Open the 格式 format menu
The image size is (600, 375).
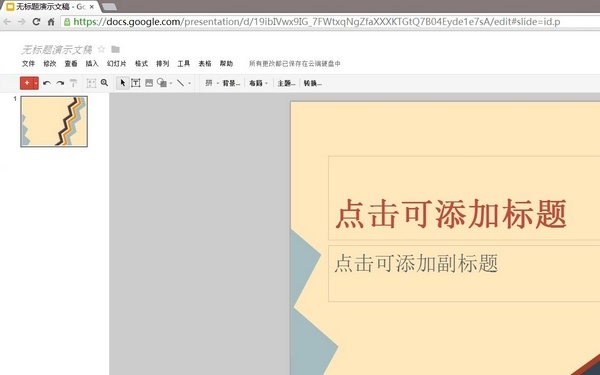click(x=141, y=64)
